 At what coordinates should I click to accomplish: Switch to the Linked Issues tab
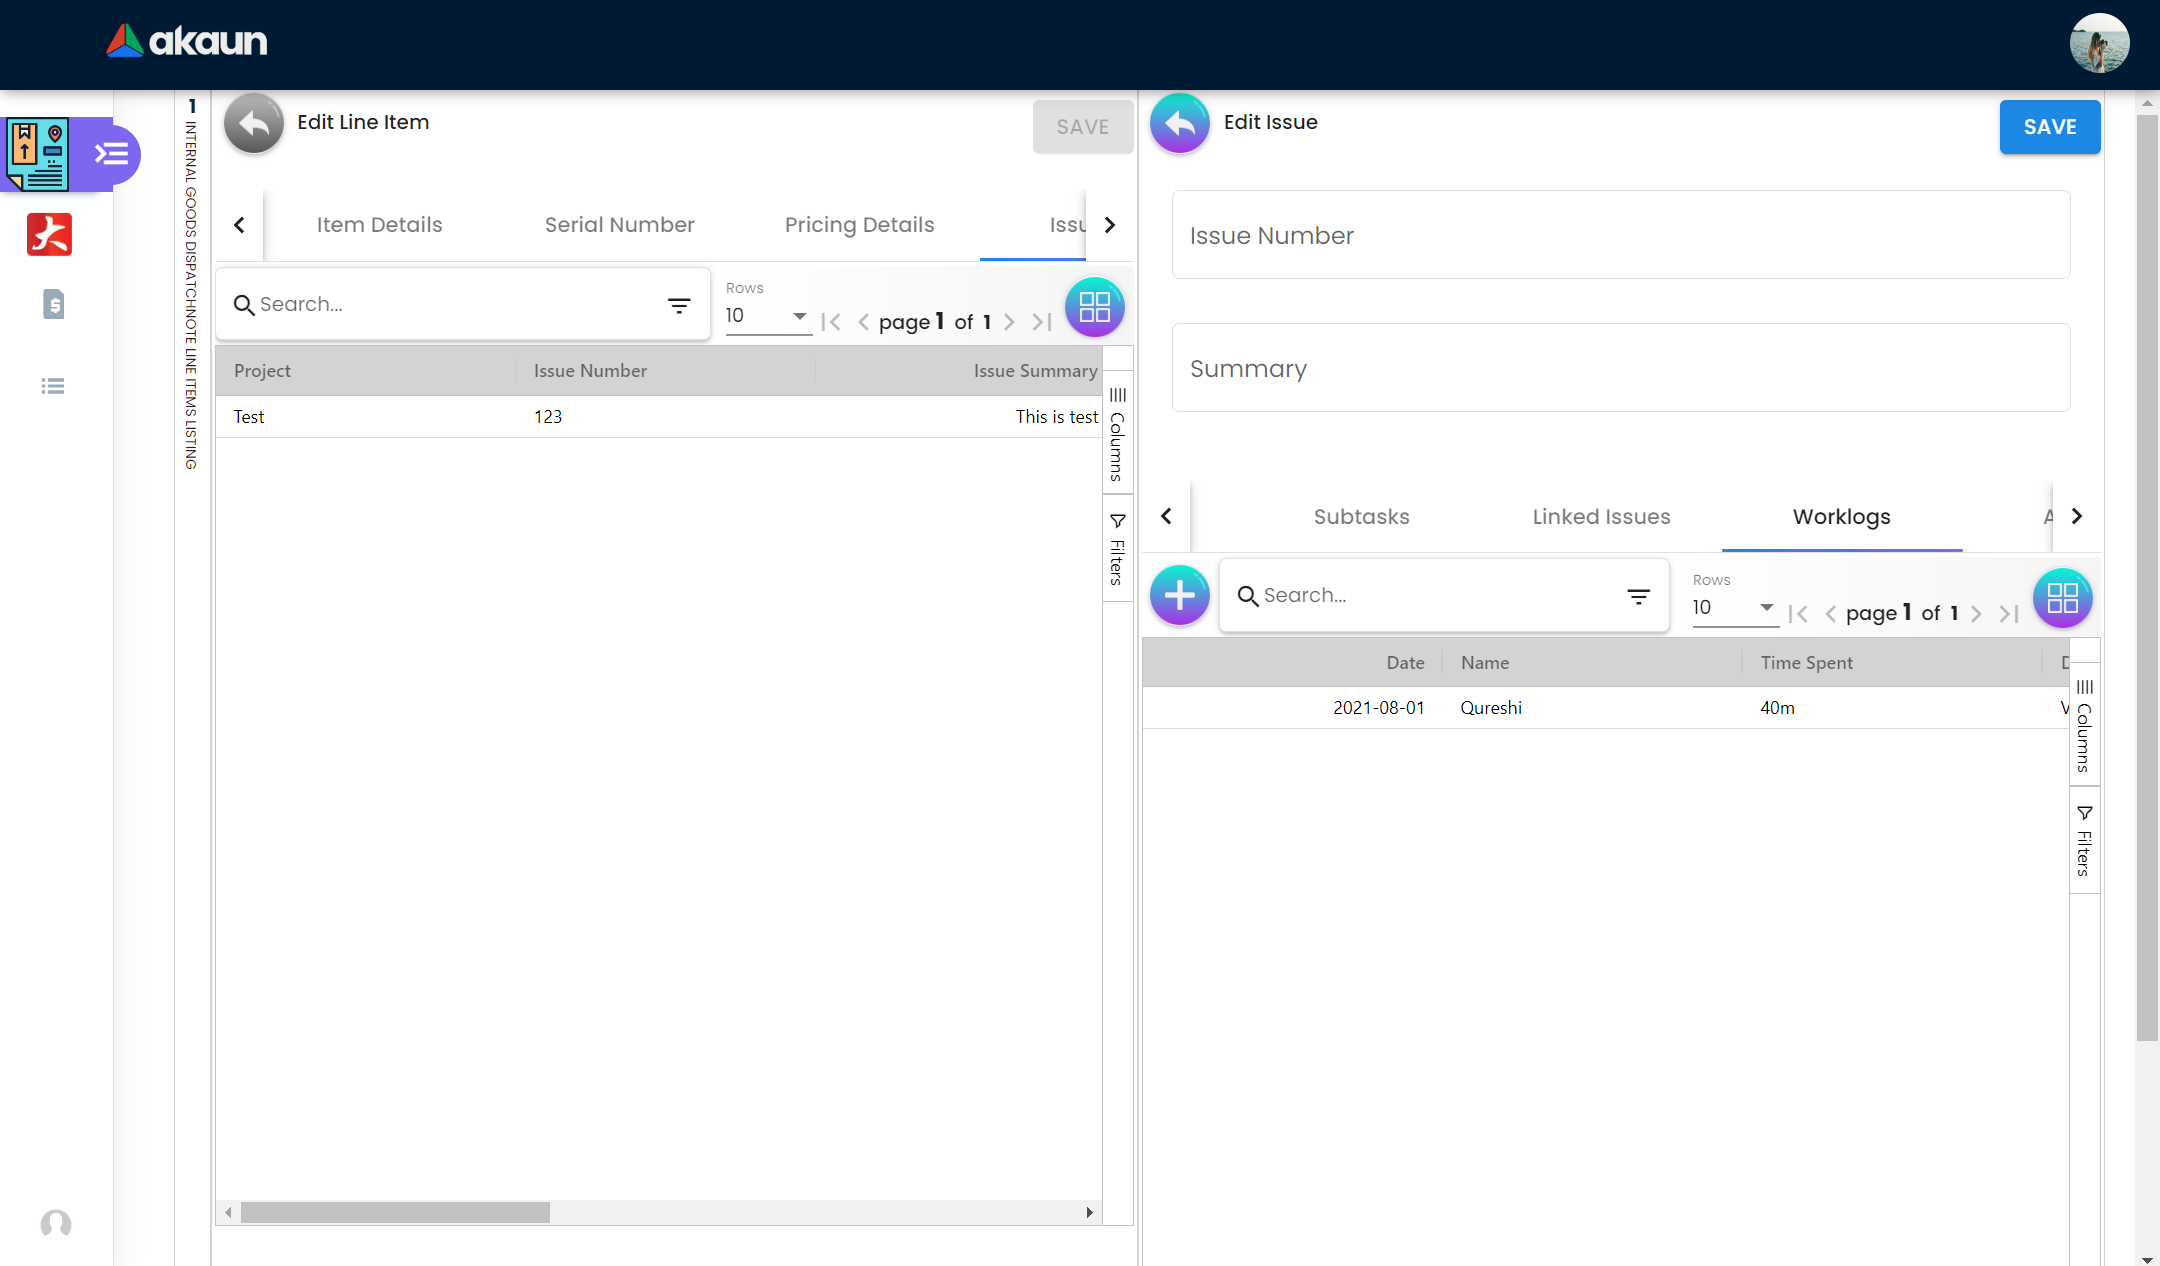[1601, 517]
